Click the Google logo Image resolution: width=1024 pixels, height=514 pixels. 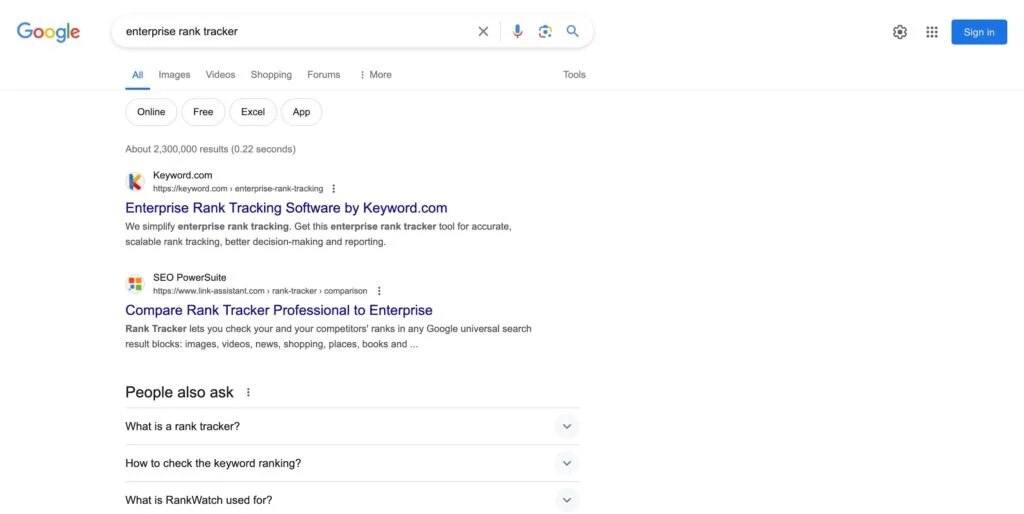click(x=48, y=32)
